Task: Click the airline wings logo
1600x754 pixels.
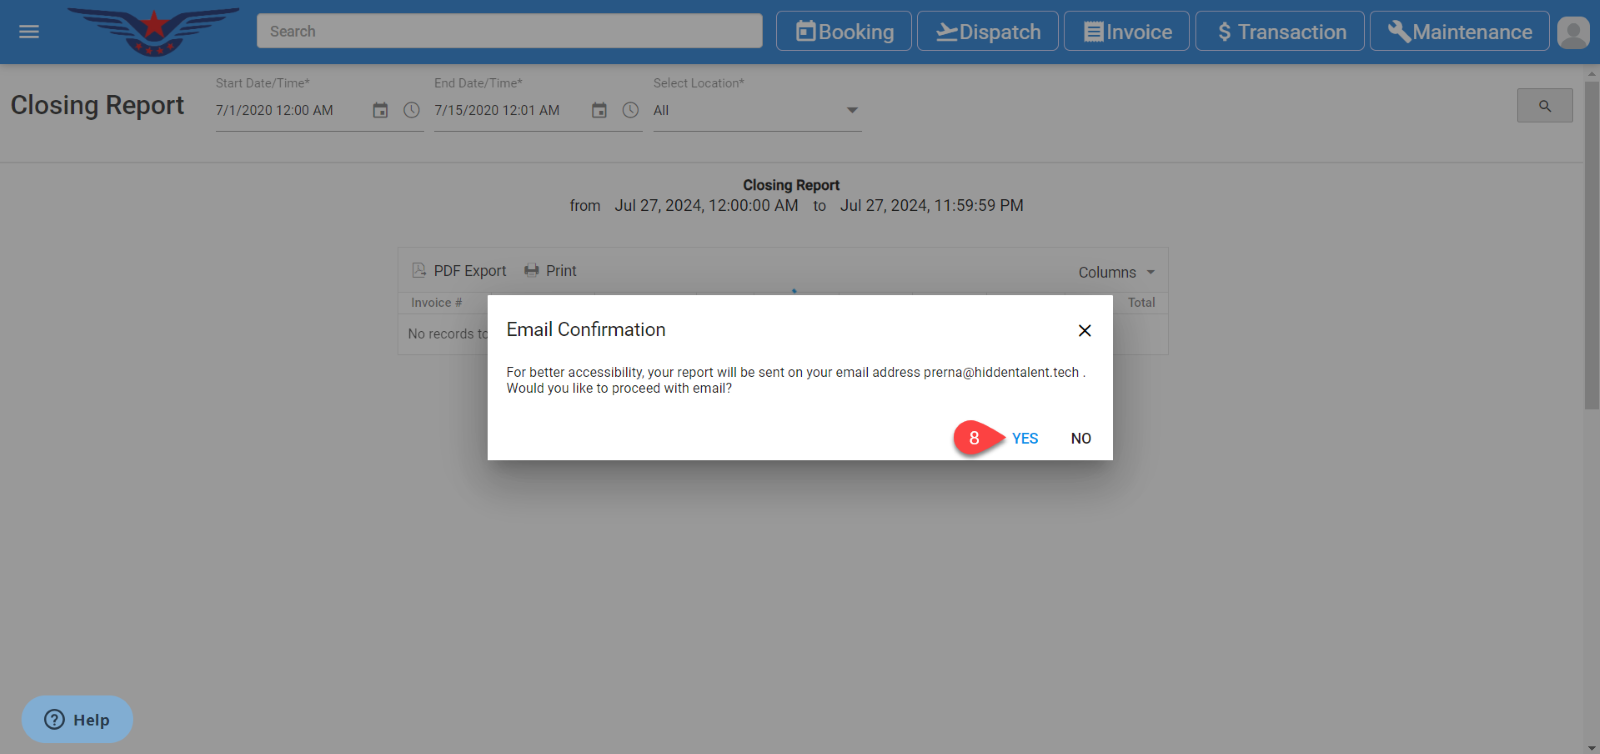Action: tap(153, 31)
